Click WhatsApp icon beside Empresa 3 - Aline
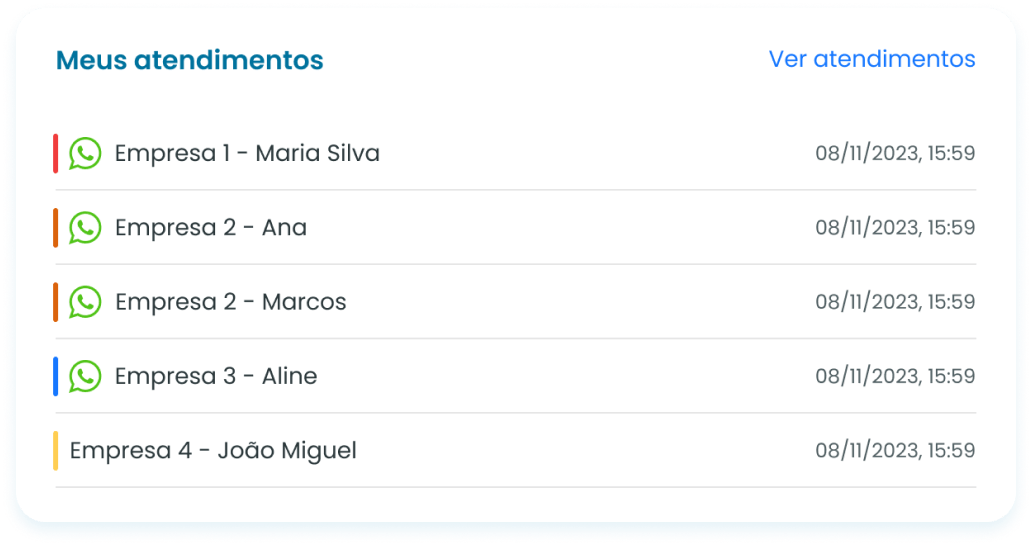This screenshot has width=1032, height=546. 85,376
